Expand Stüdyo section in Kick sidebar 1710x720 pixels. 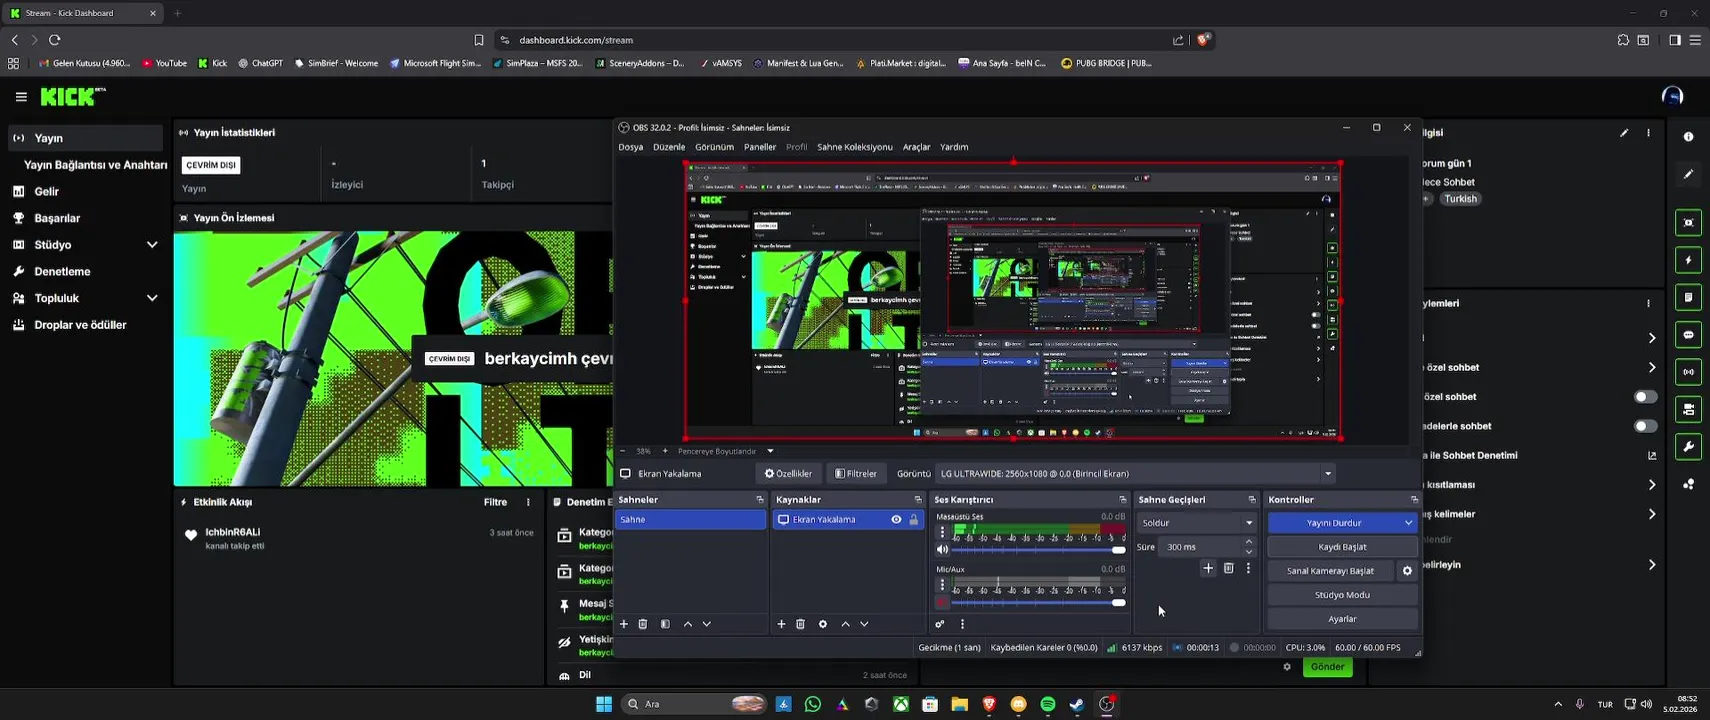152,245
